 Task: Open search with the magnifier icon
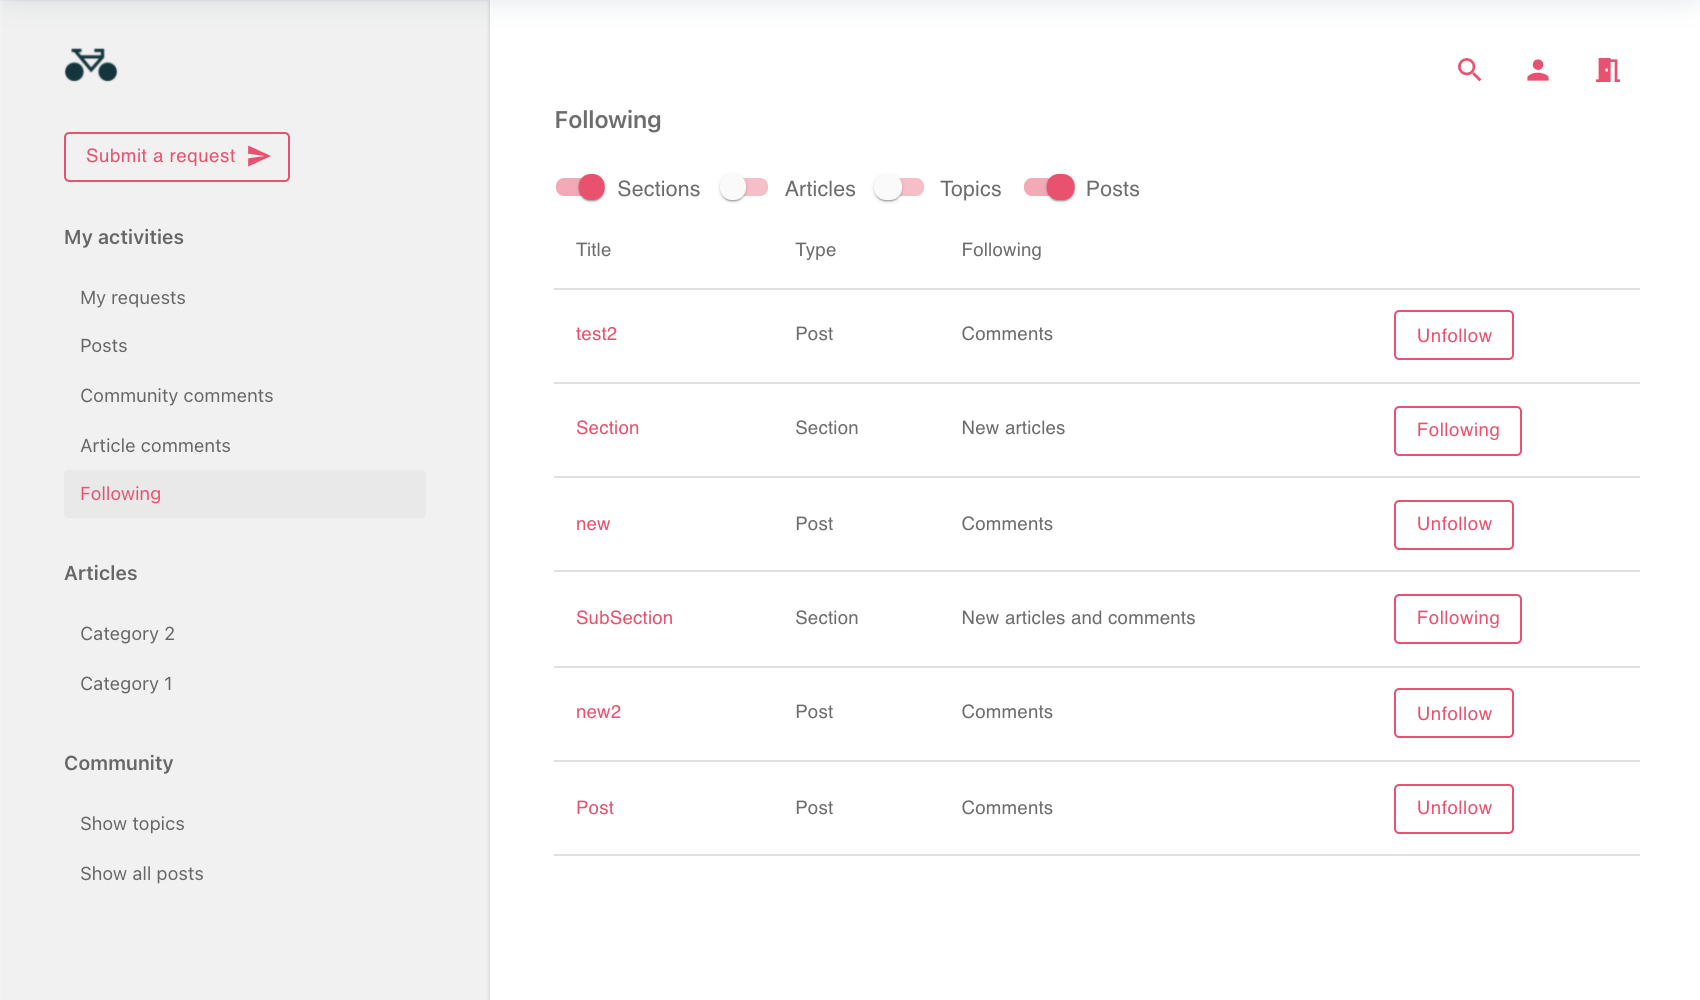(1469, 70)
